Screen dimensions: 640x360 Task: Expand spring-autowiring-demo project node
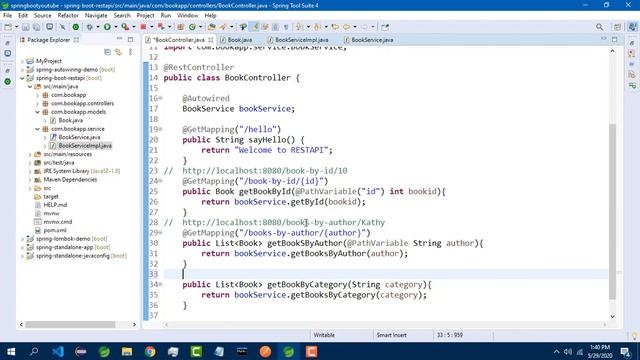click(22, 70)
